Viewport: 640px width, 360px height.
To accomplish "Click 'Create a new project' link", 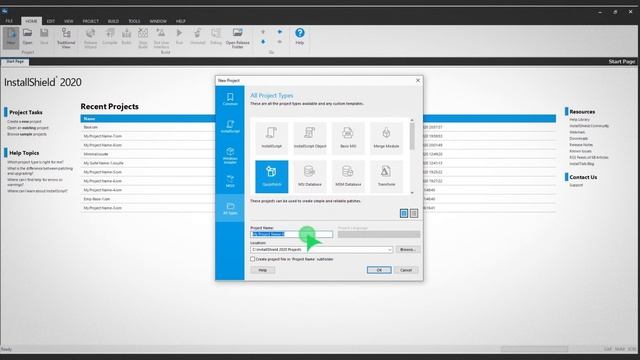I will tap(24, 122).
